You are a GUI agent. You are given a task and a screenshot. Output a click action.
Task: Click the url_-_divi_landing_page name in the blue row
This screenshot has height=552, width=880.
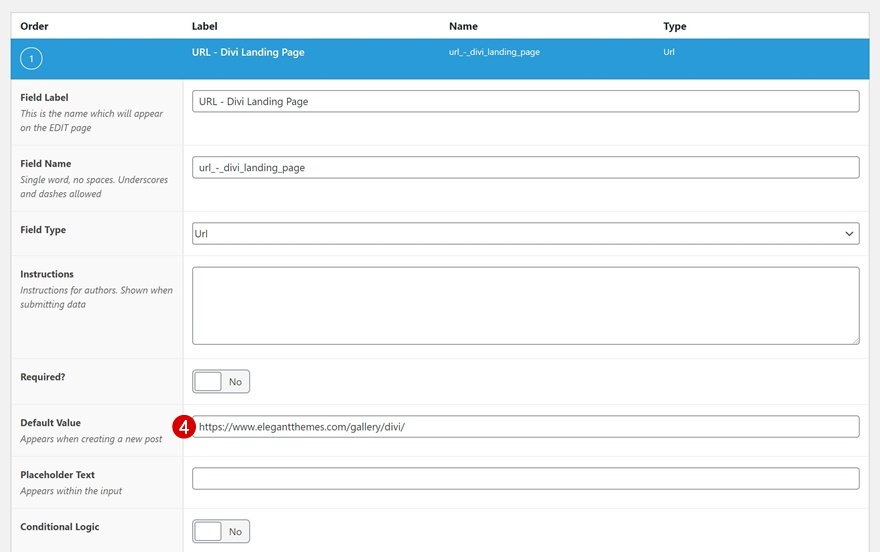click(494, 52)
